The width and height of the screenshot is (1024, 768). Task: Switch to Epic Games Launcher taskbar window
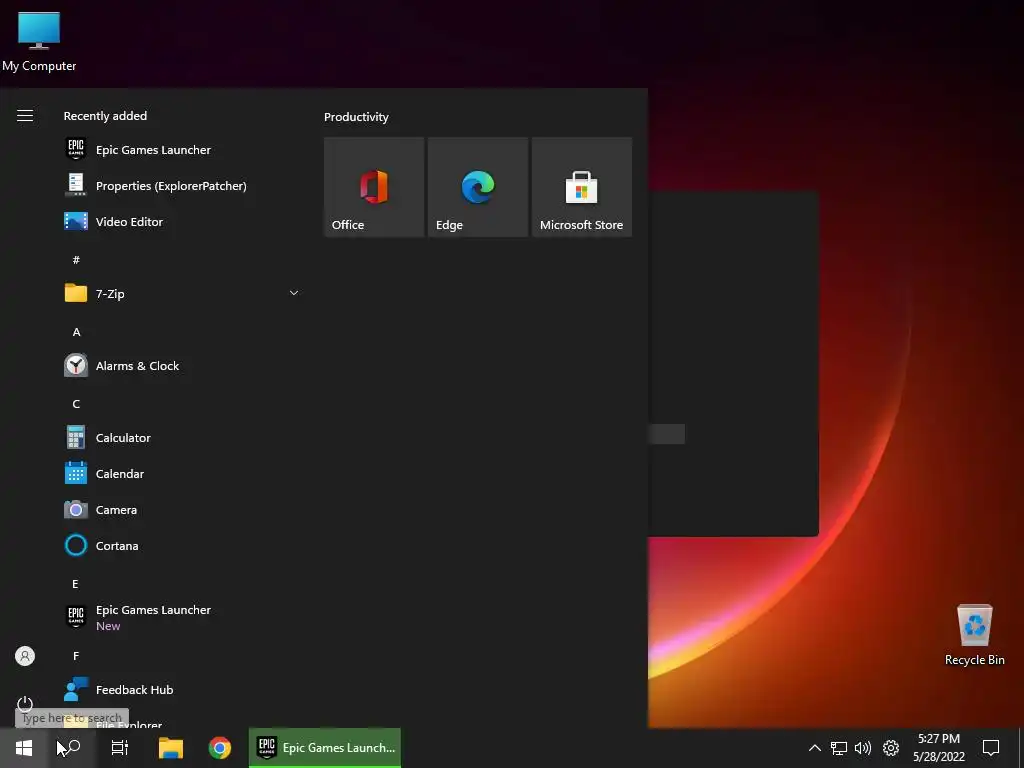pyautogui.click(x=325, y=748)
